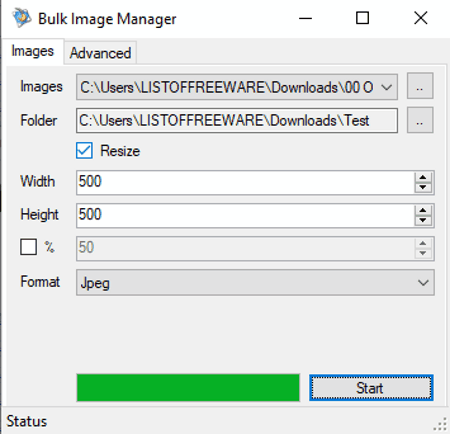The width and height of the screenshot is (450, 434).
Task: Click the Start button
Action: pyautogui.click(x=371, y=388)
